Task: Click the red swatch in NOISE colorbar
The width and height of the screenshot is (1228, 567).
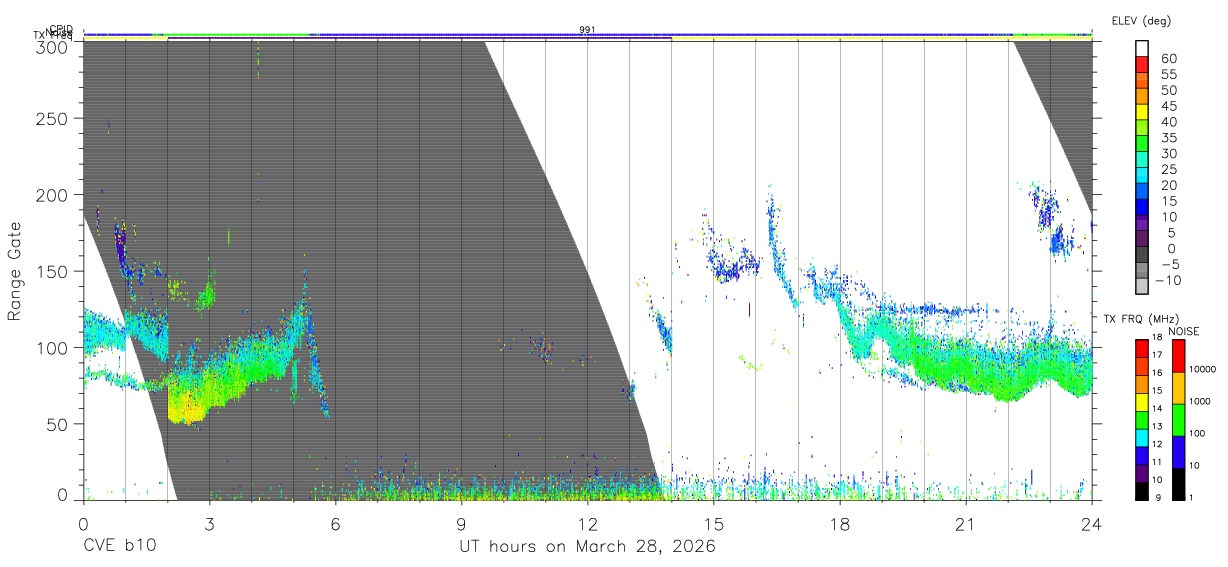Action: 1178,356
